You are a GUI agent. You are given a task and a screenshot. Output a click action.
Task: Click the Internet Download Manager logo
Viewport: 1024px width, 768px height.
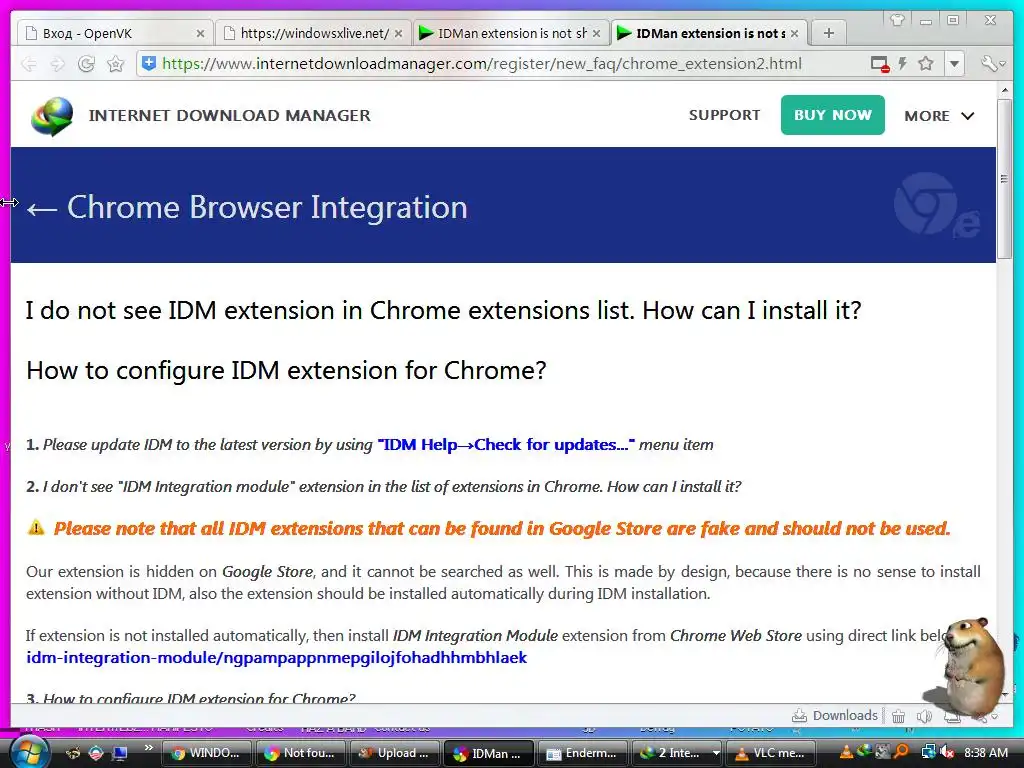52,116
